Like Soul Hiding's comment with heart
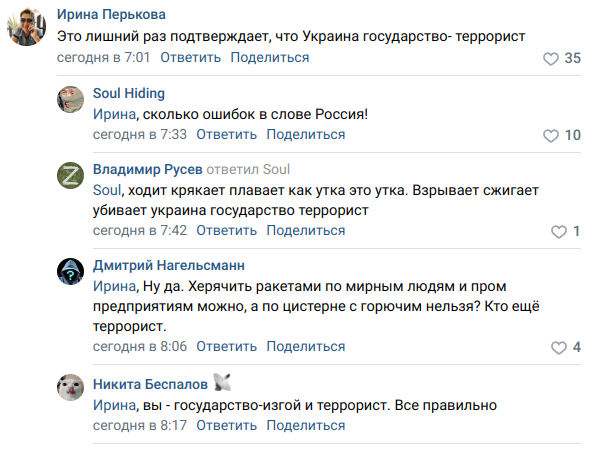The image size is (604, 449). 549,135
